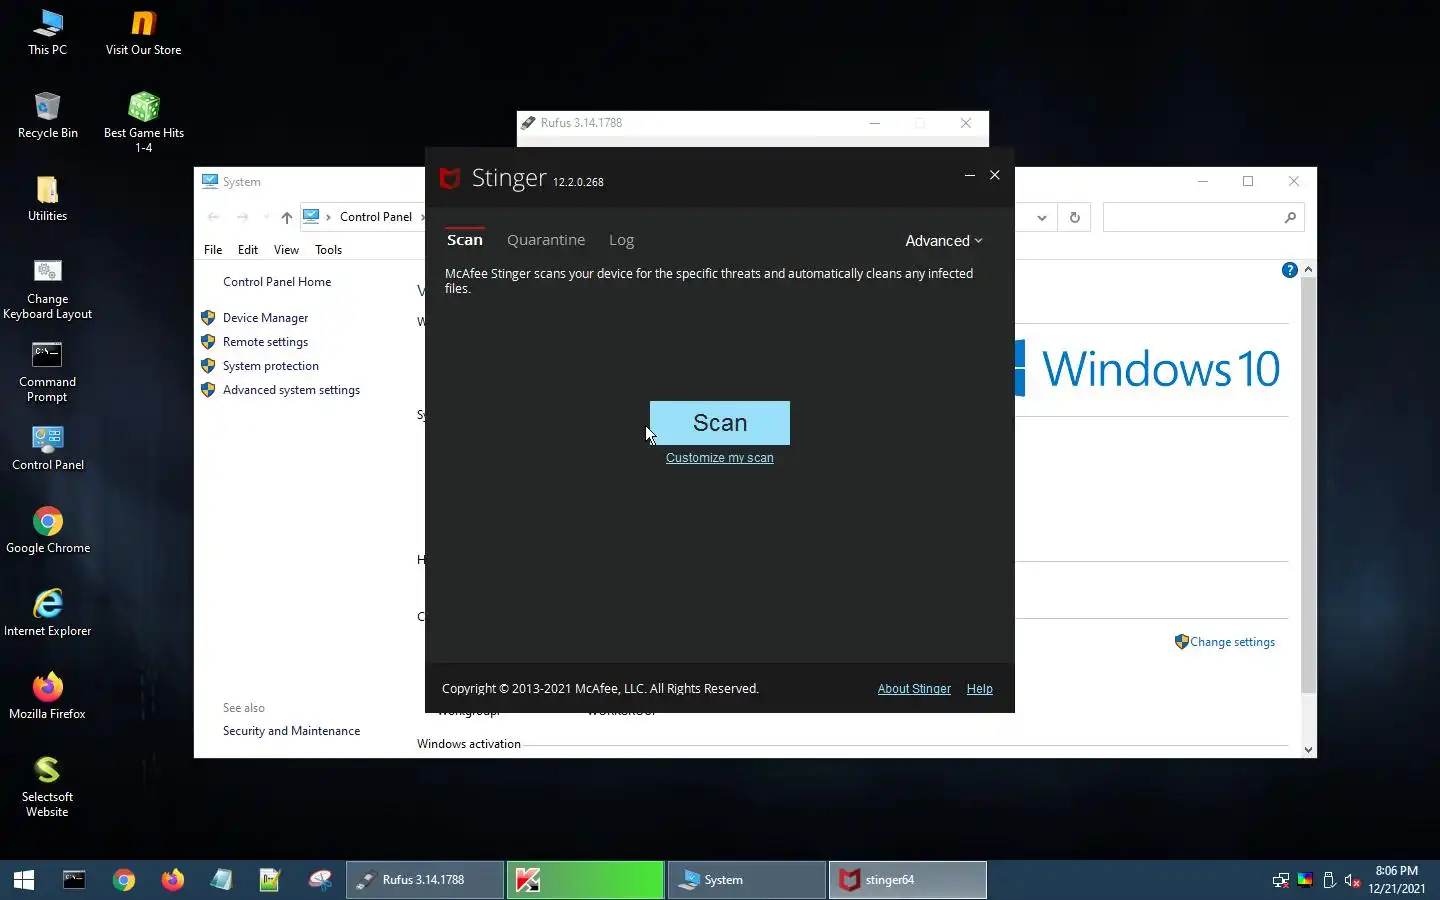Open the Utilities folder icon

(x=47, y=199)
